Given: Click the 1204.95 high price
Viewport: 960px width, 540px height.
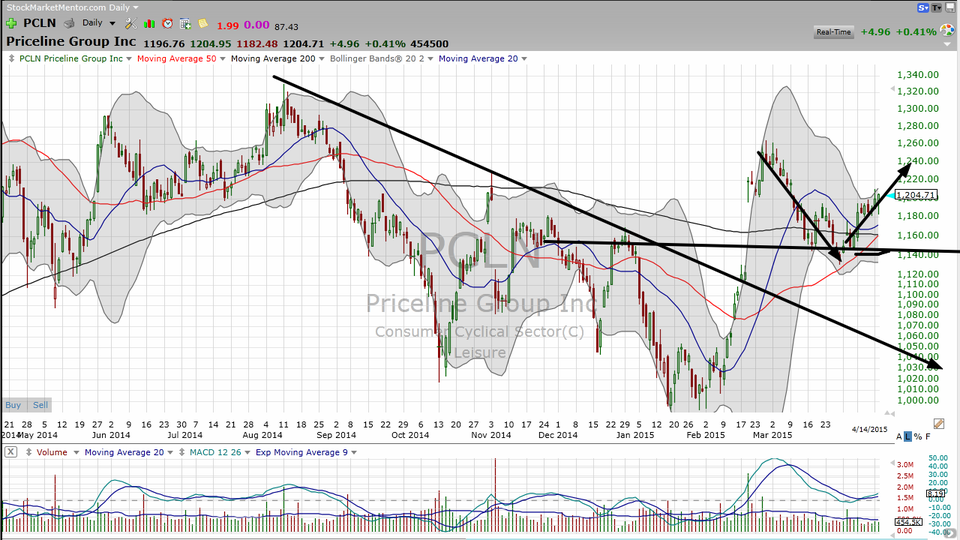Looking at the screenshot, I should coord(211,44).
